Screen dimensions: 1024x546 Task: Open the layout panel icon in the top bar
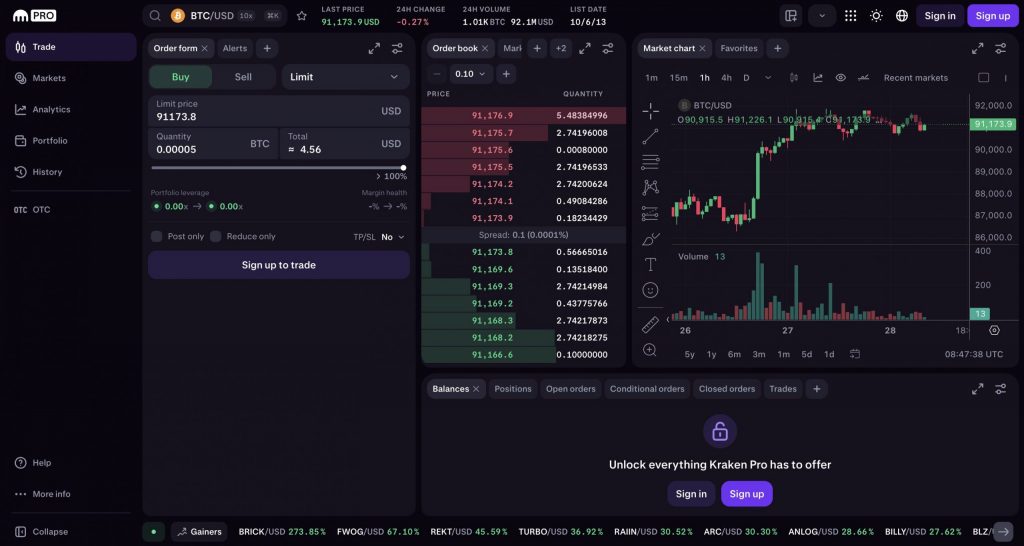pyautogui.click(x=791, y=16)
